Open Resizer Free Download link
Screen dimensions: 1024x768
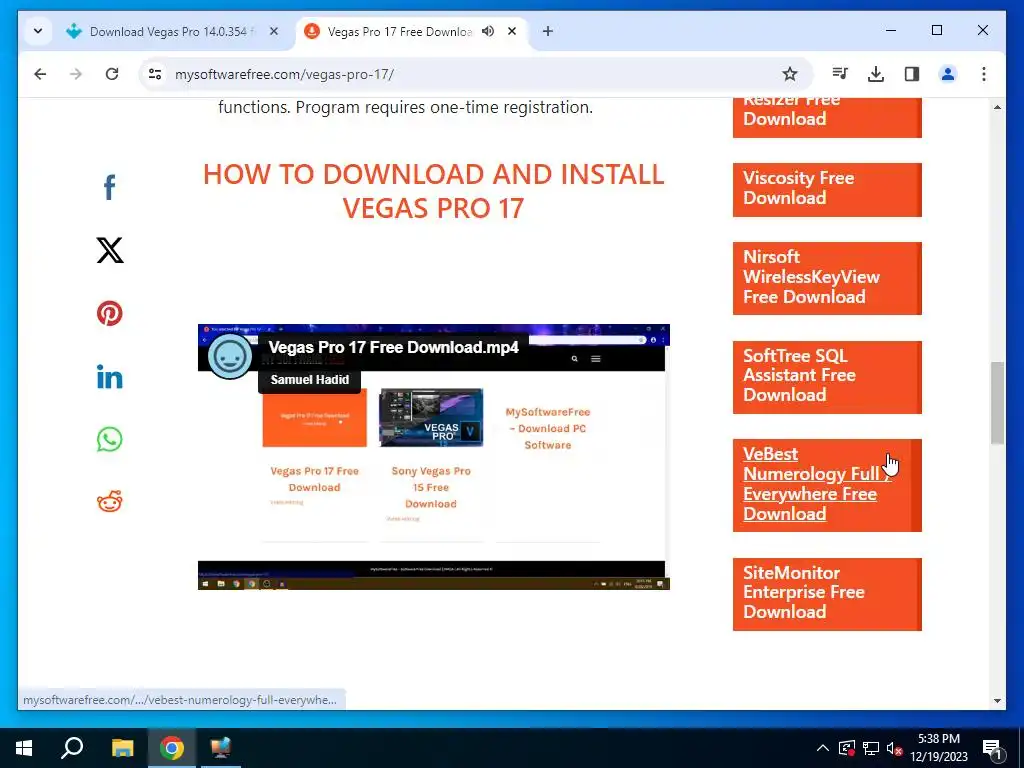(x=827, y=118)
